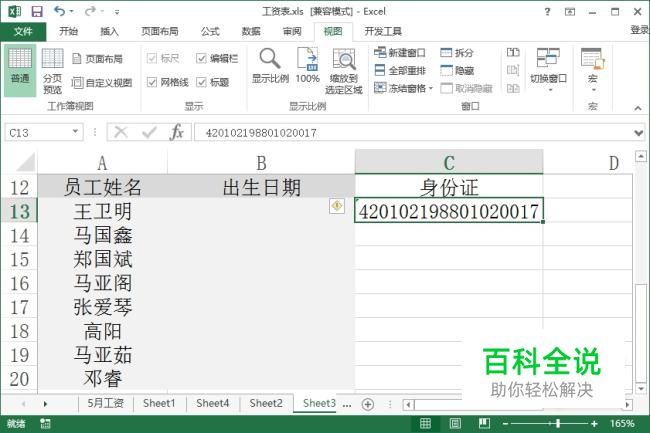
Task: Add a new sheet with plus button
Action: 368,404
